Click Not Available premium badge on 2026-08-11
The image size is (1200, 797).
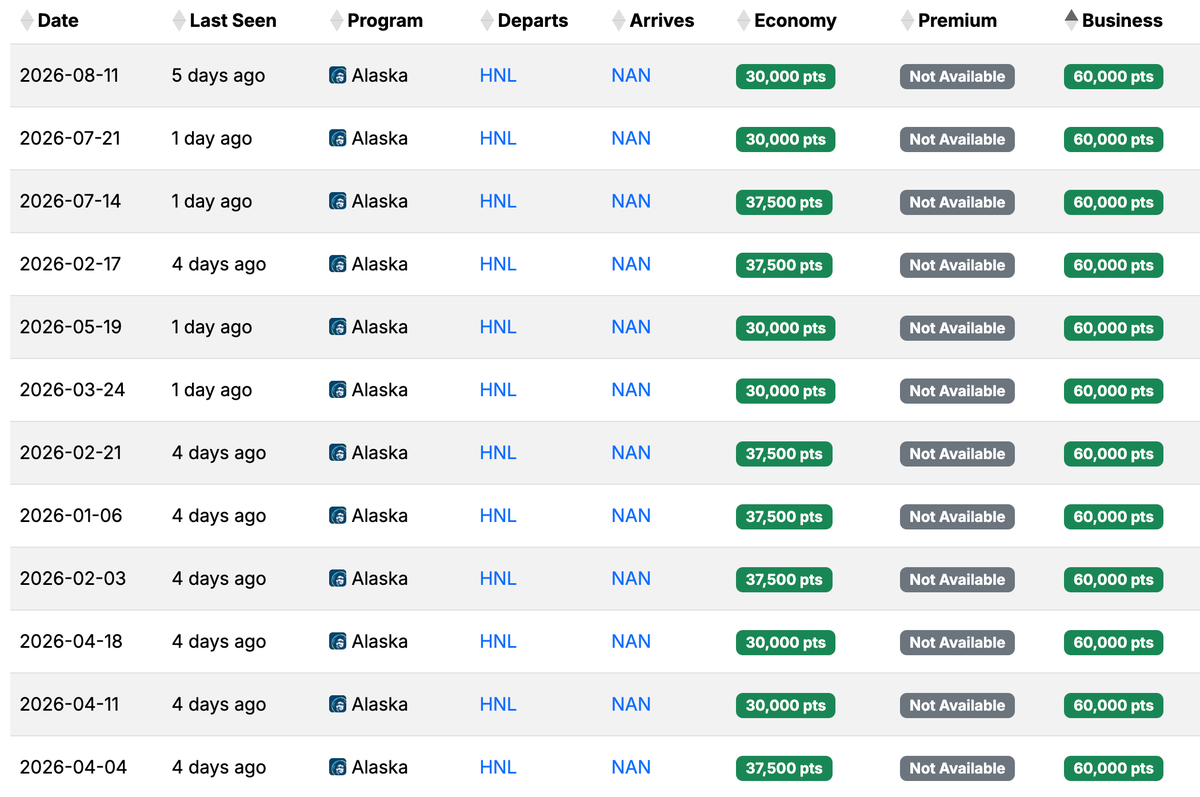click(x=957, y=77)
